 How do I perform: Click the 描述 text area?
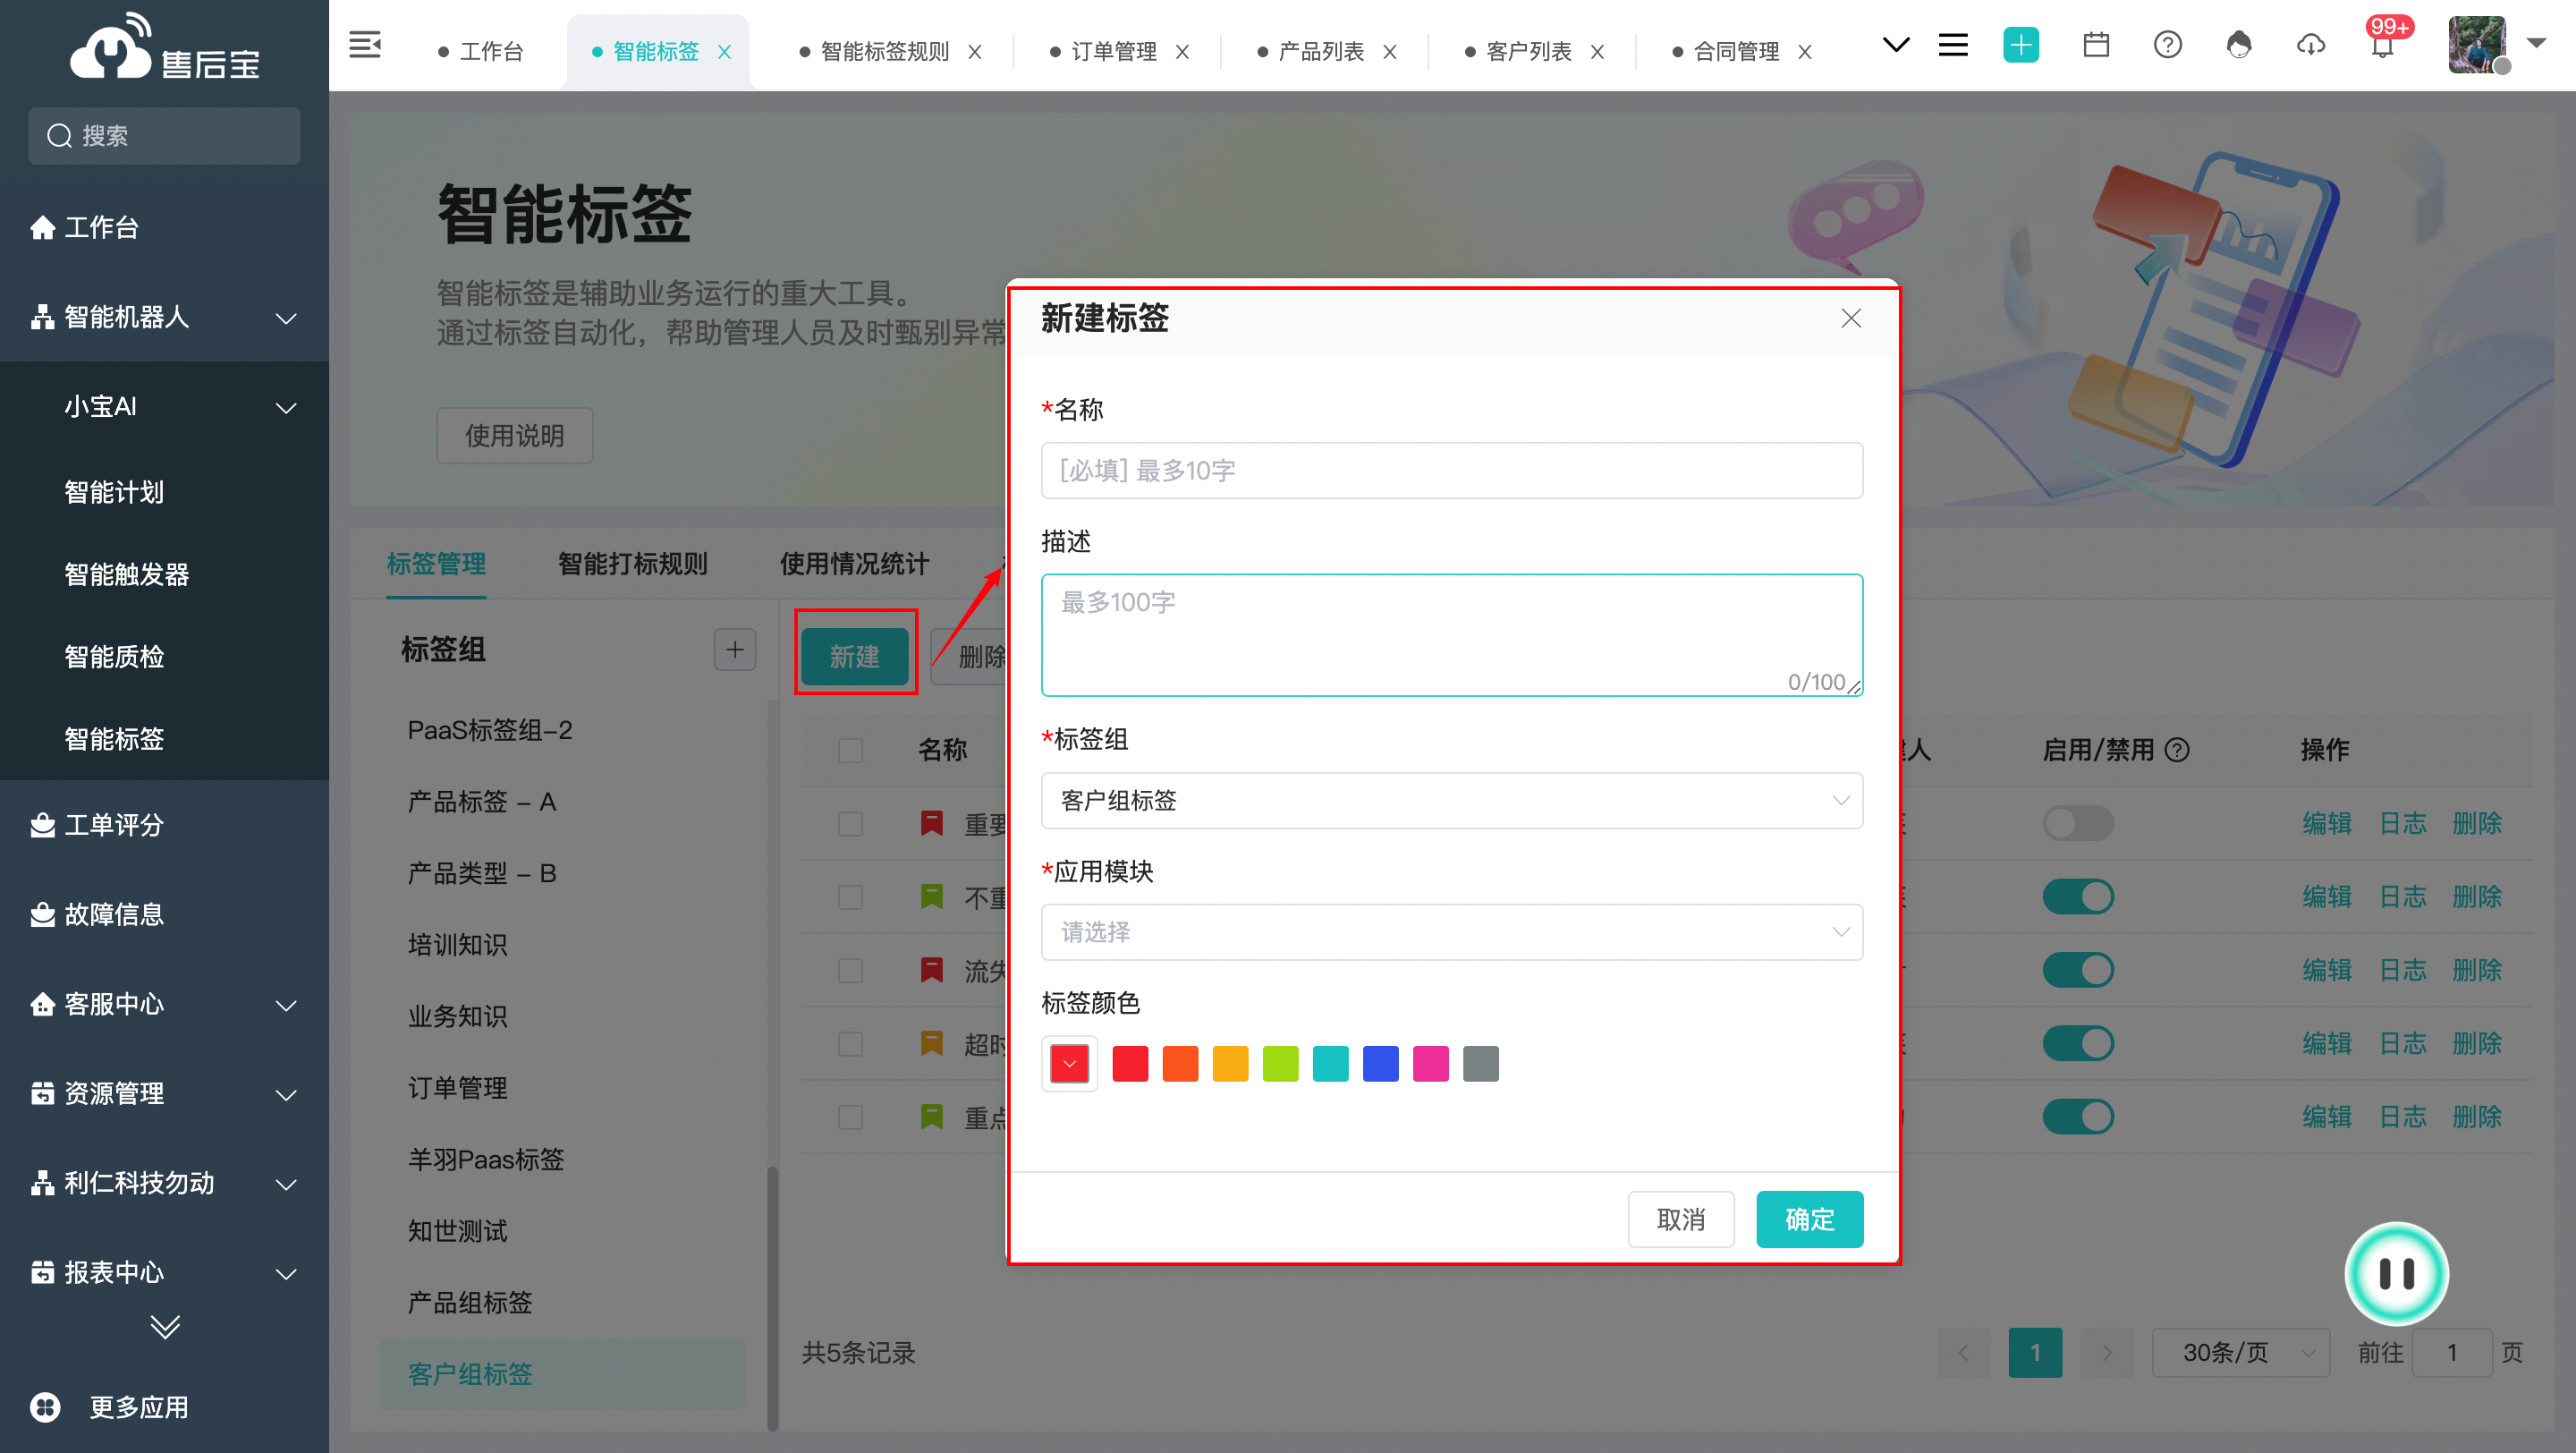(1451, 635)
